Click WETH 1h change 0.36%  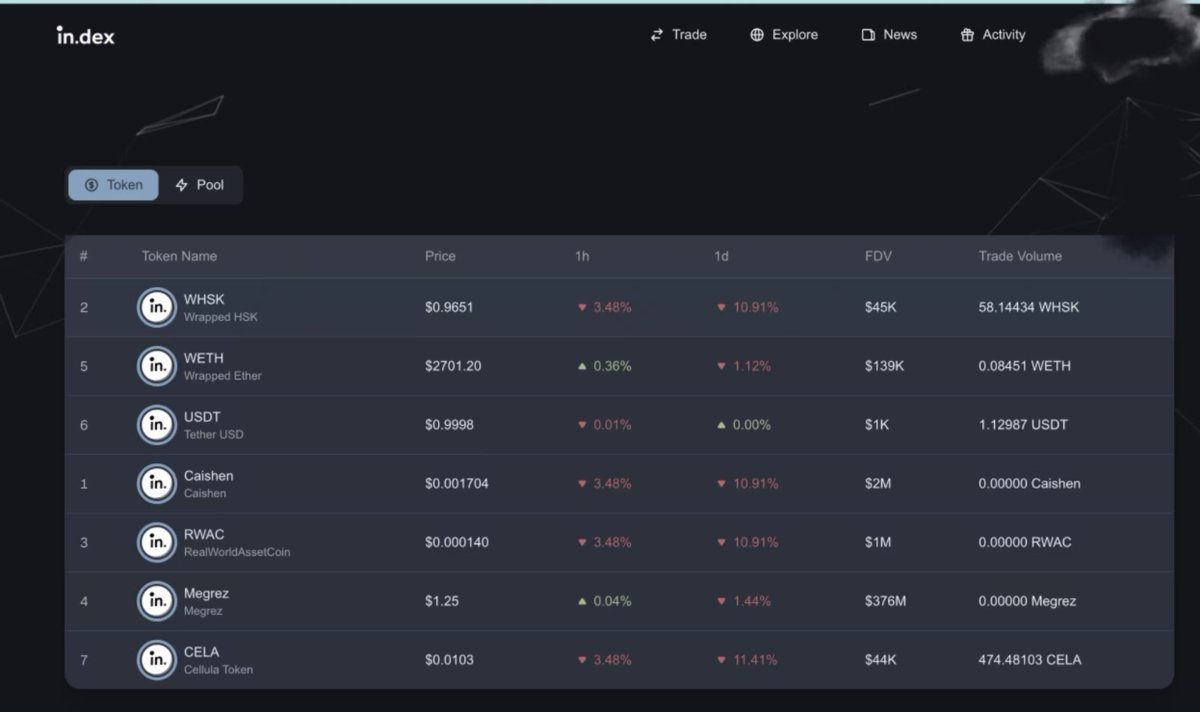tap(605, 366)
